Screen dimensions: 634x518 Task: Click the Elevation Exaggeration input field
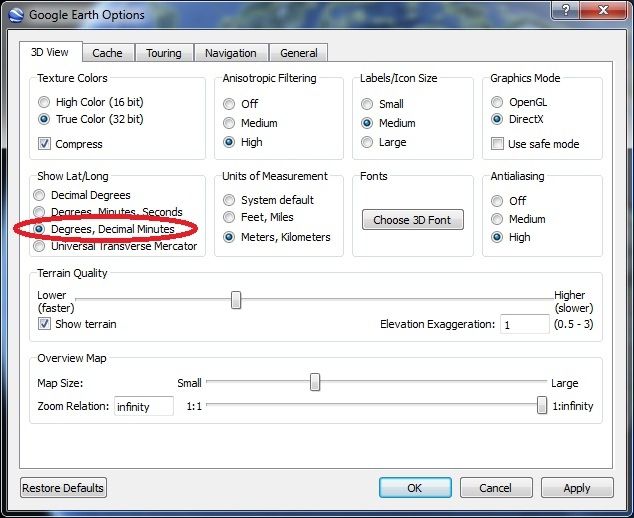click(x=524, y=324)
